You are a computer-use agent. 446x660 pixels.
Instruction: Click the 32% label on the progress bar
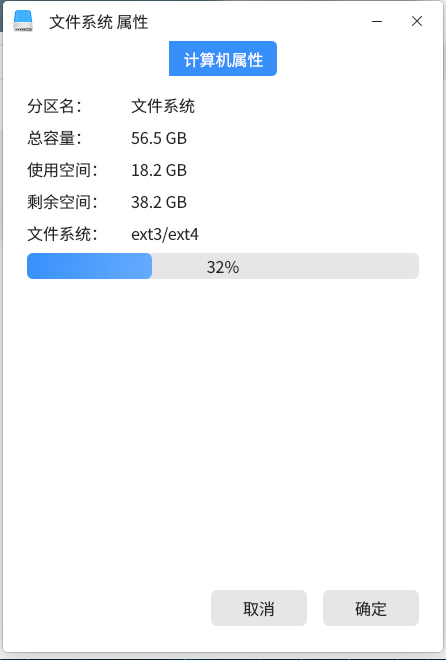pos(223,267)
